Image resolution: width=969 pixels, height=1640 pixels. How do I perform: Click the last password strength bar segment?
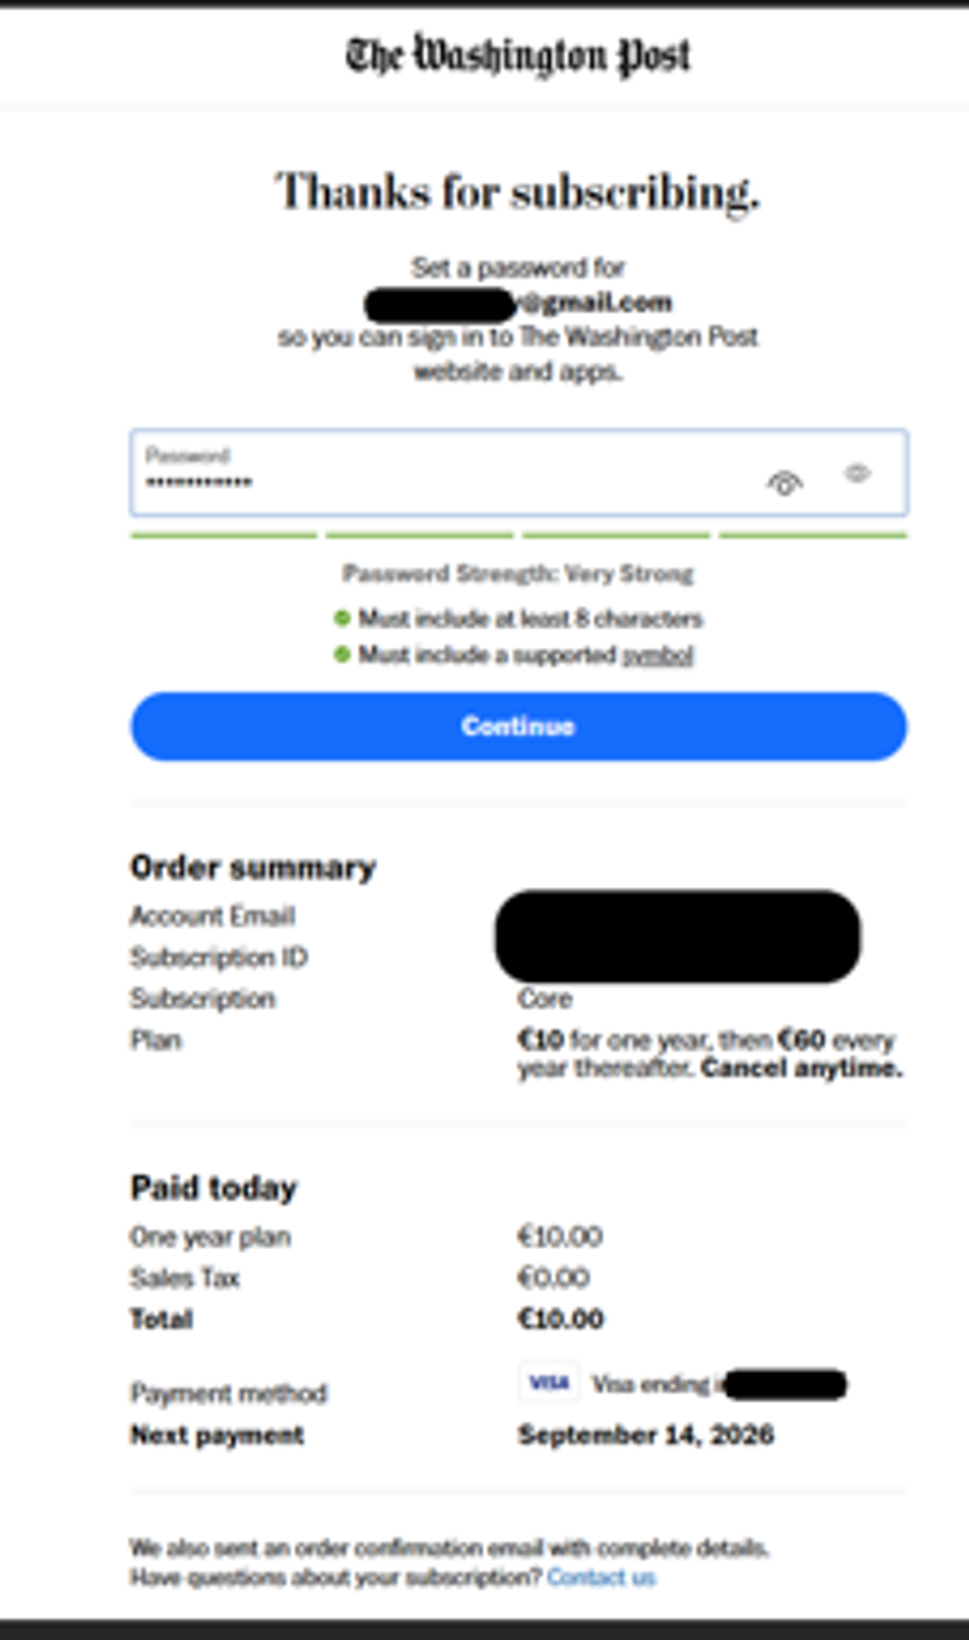click(813, 536)
